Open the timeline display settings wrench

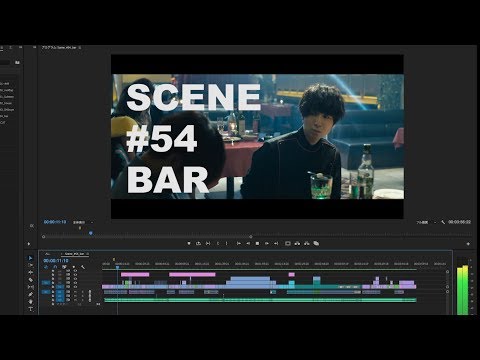pos(83,267)
